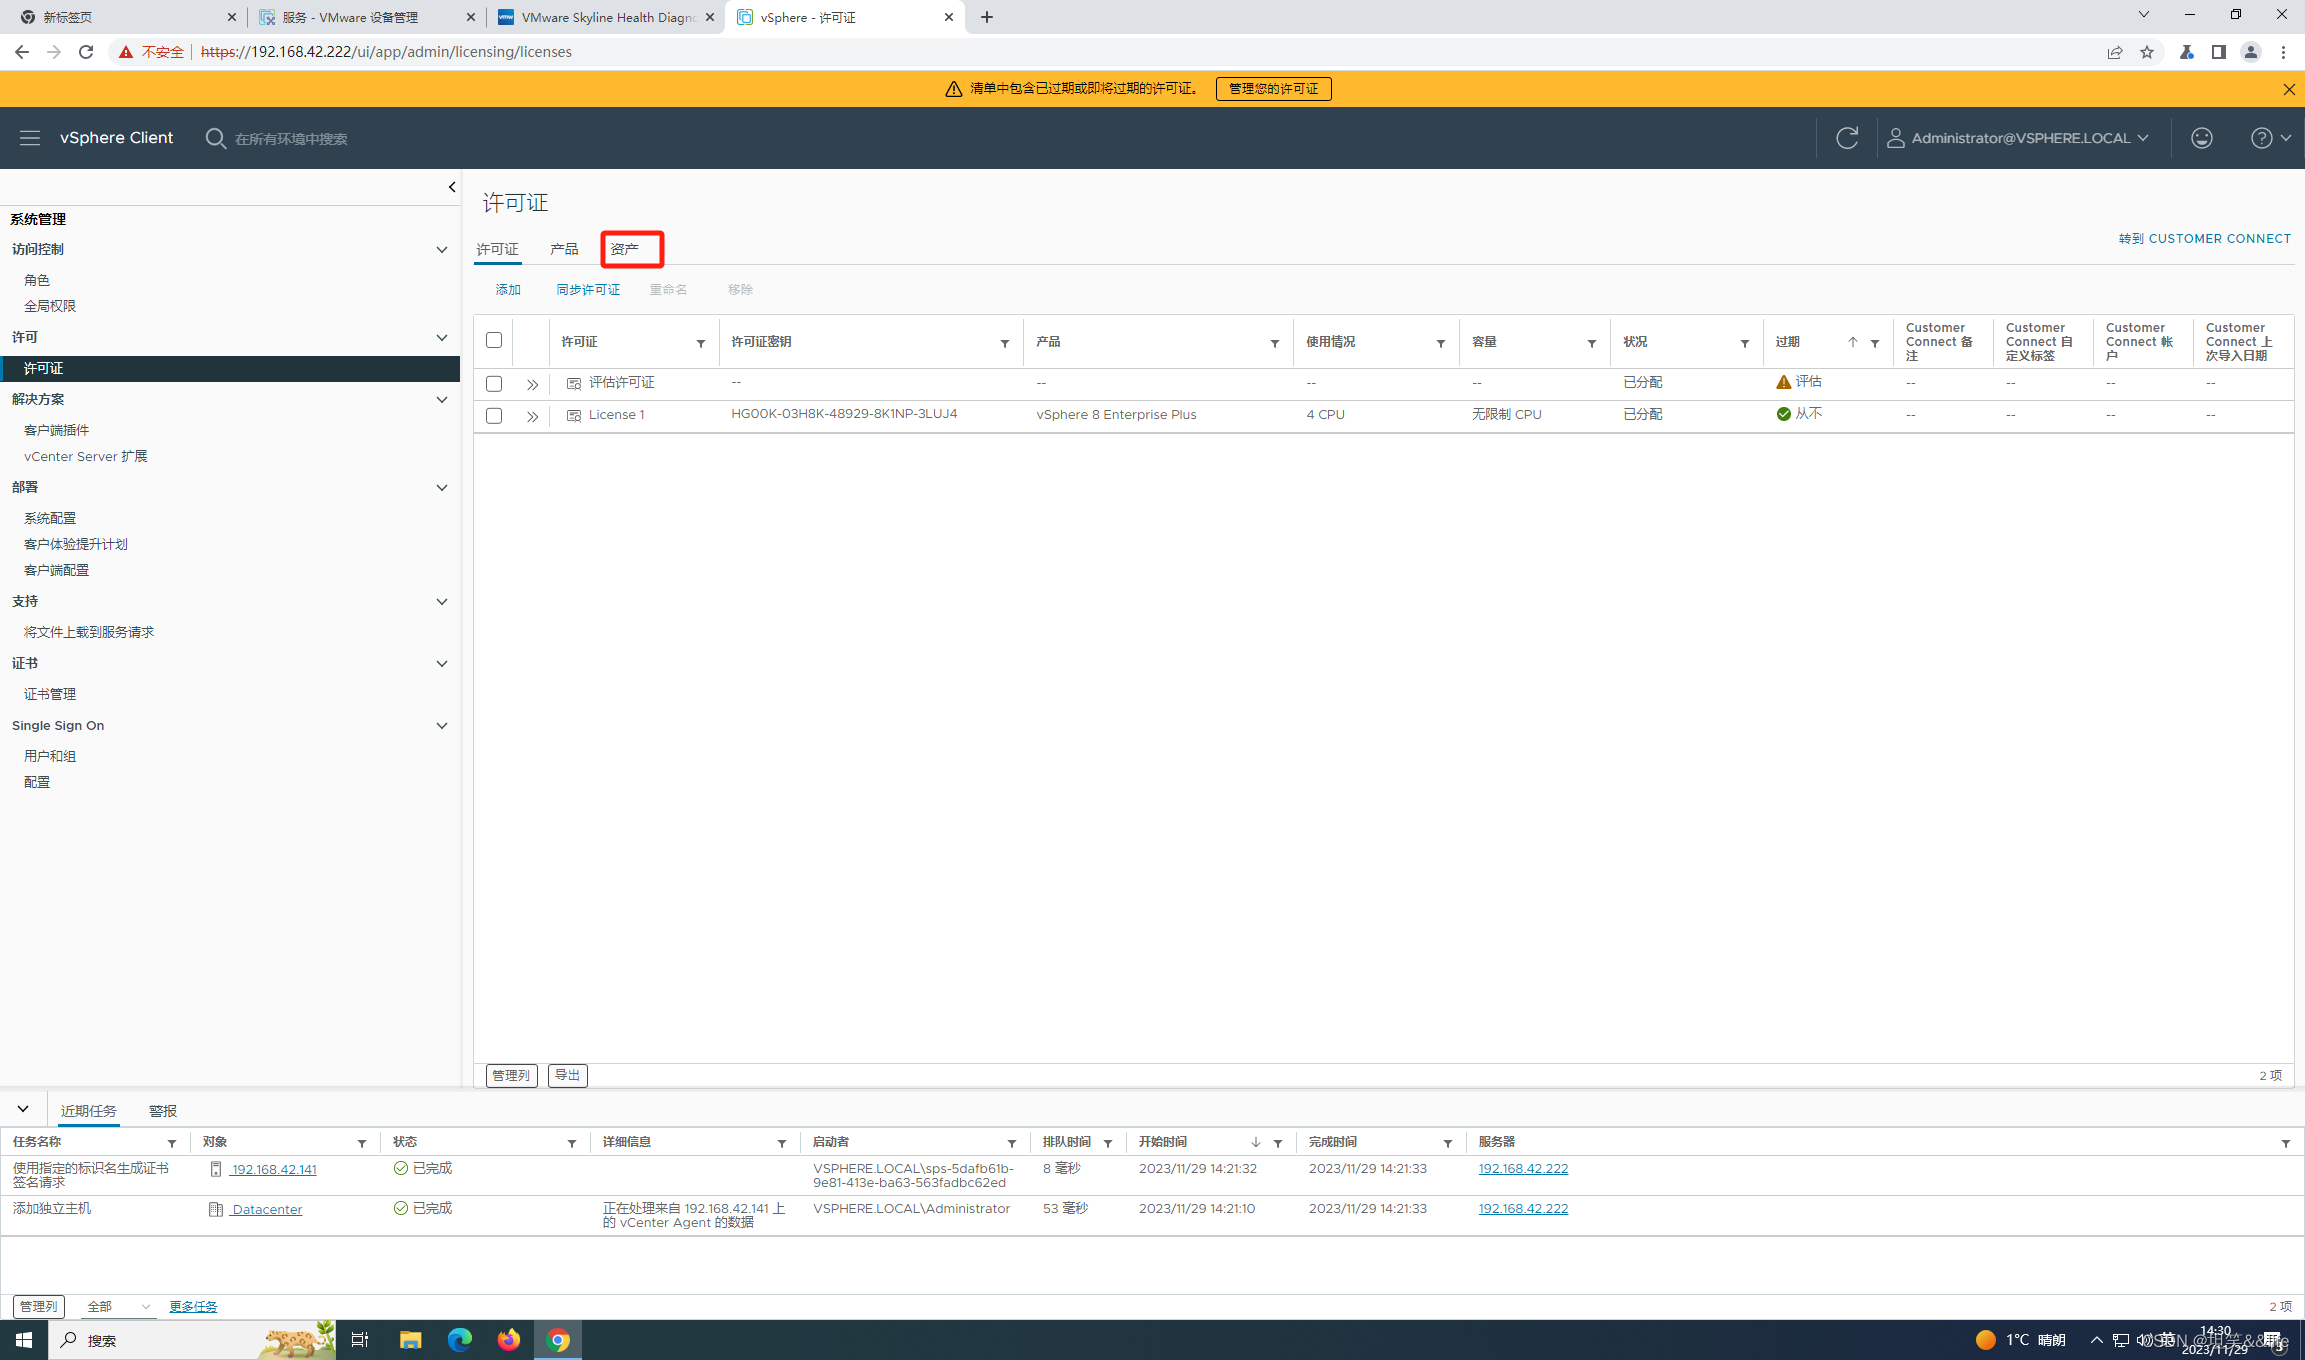Open the vSphere Client hamburger menu
Screen dimensions: 2305x1360
(30, 138)
